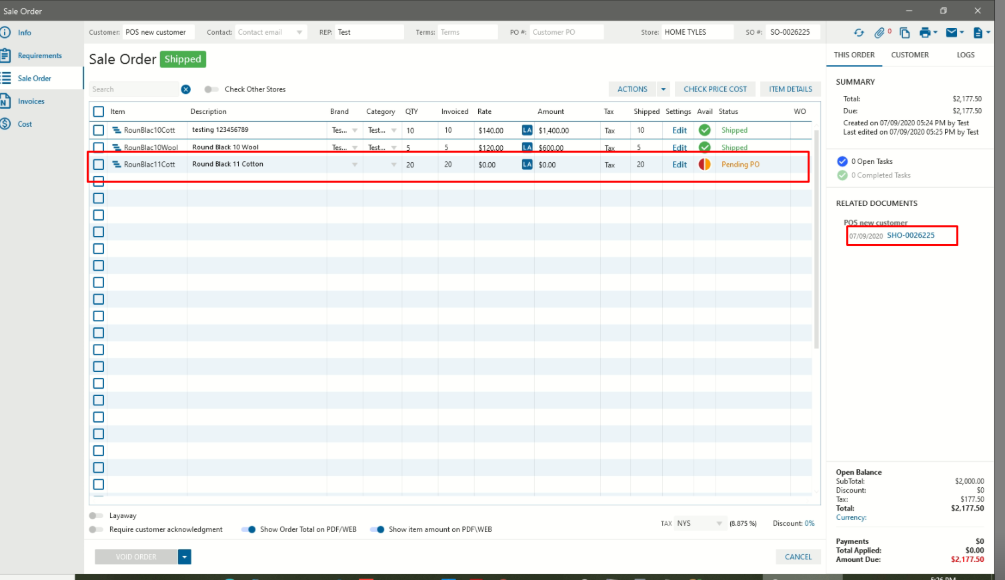
Task: Click LA rate icon in RounBlac10Cott row
Action: pyautogui.click(x=527, y=130)
